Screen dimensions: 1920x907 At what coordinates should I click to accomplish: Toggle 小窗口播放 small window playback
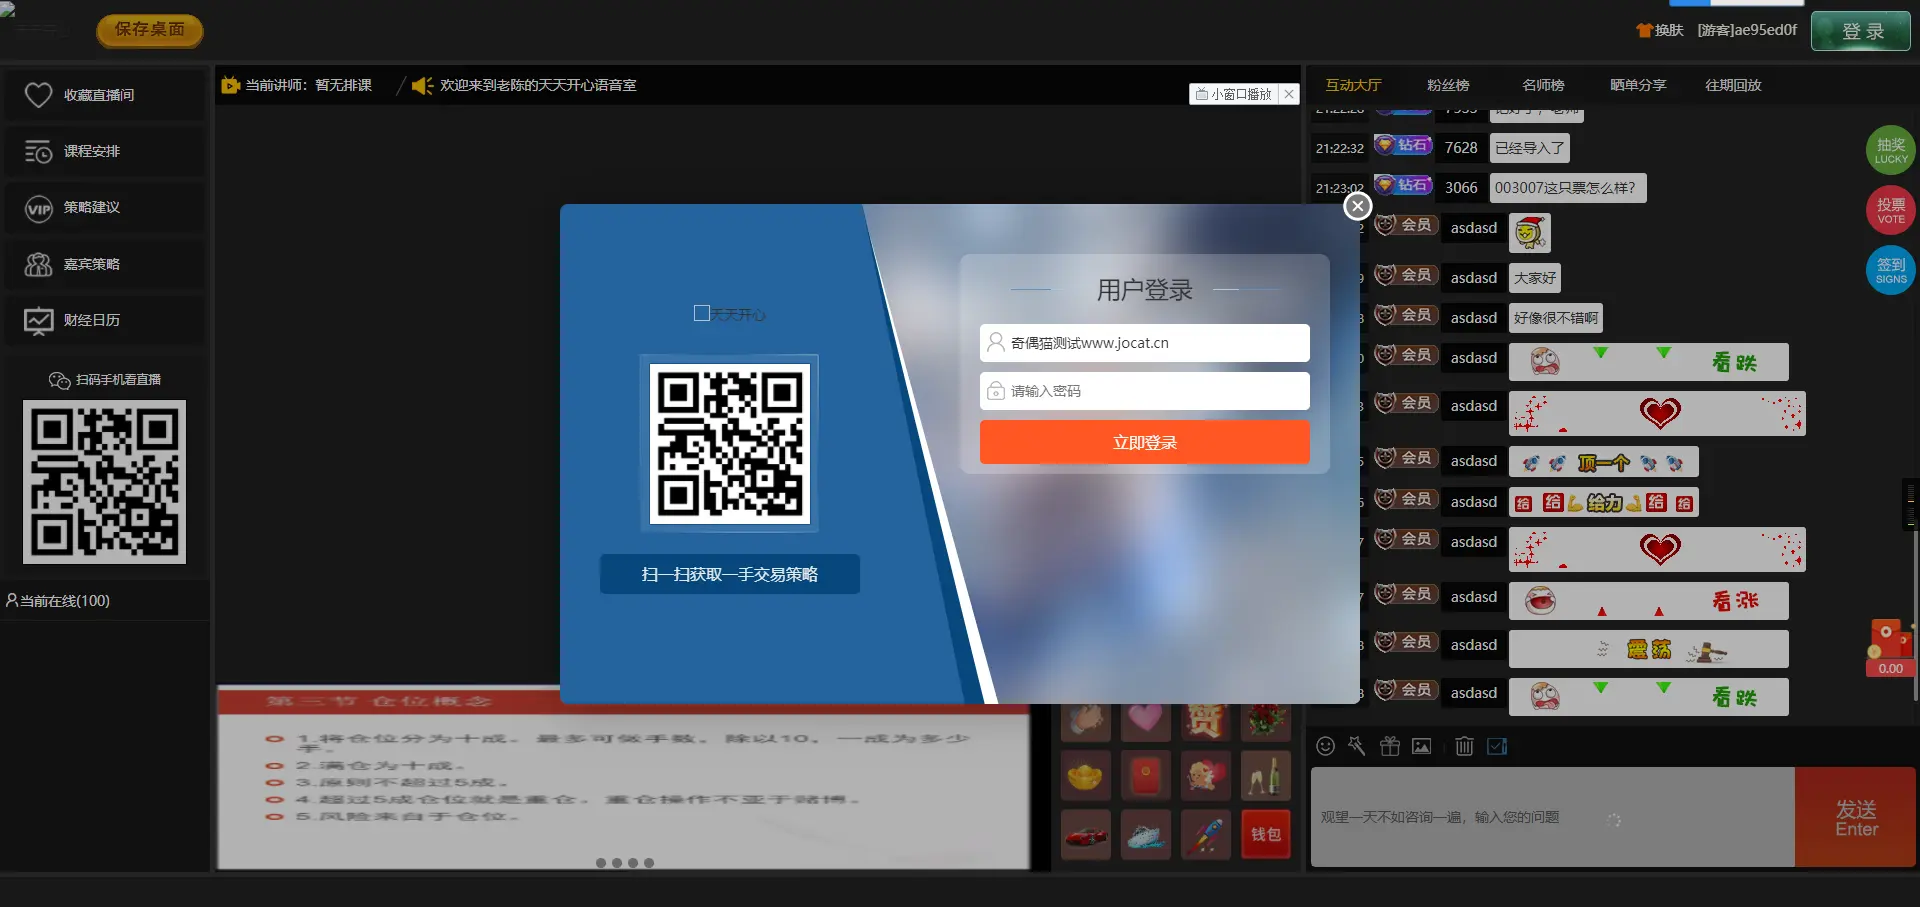click(x=1234, y=94)
